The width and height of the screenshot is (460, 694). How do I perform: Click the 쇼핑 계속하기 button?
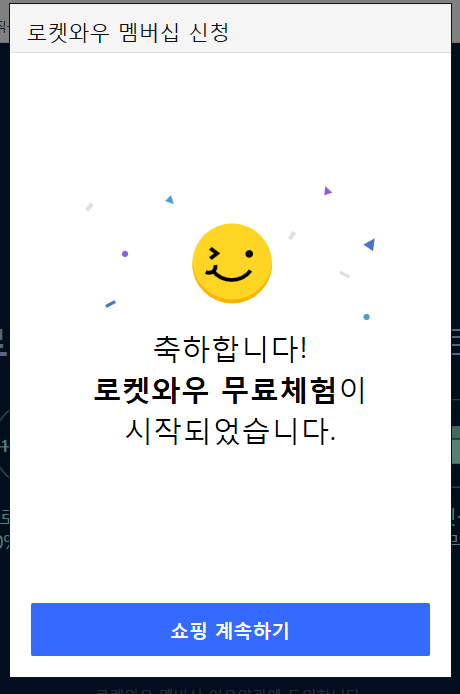(230, 629)
